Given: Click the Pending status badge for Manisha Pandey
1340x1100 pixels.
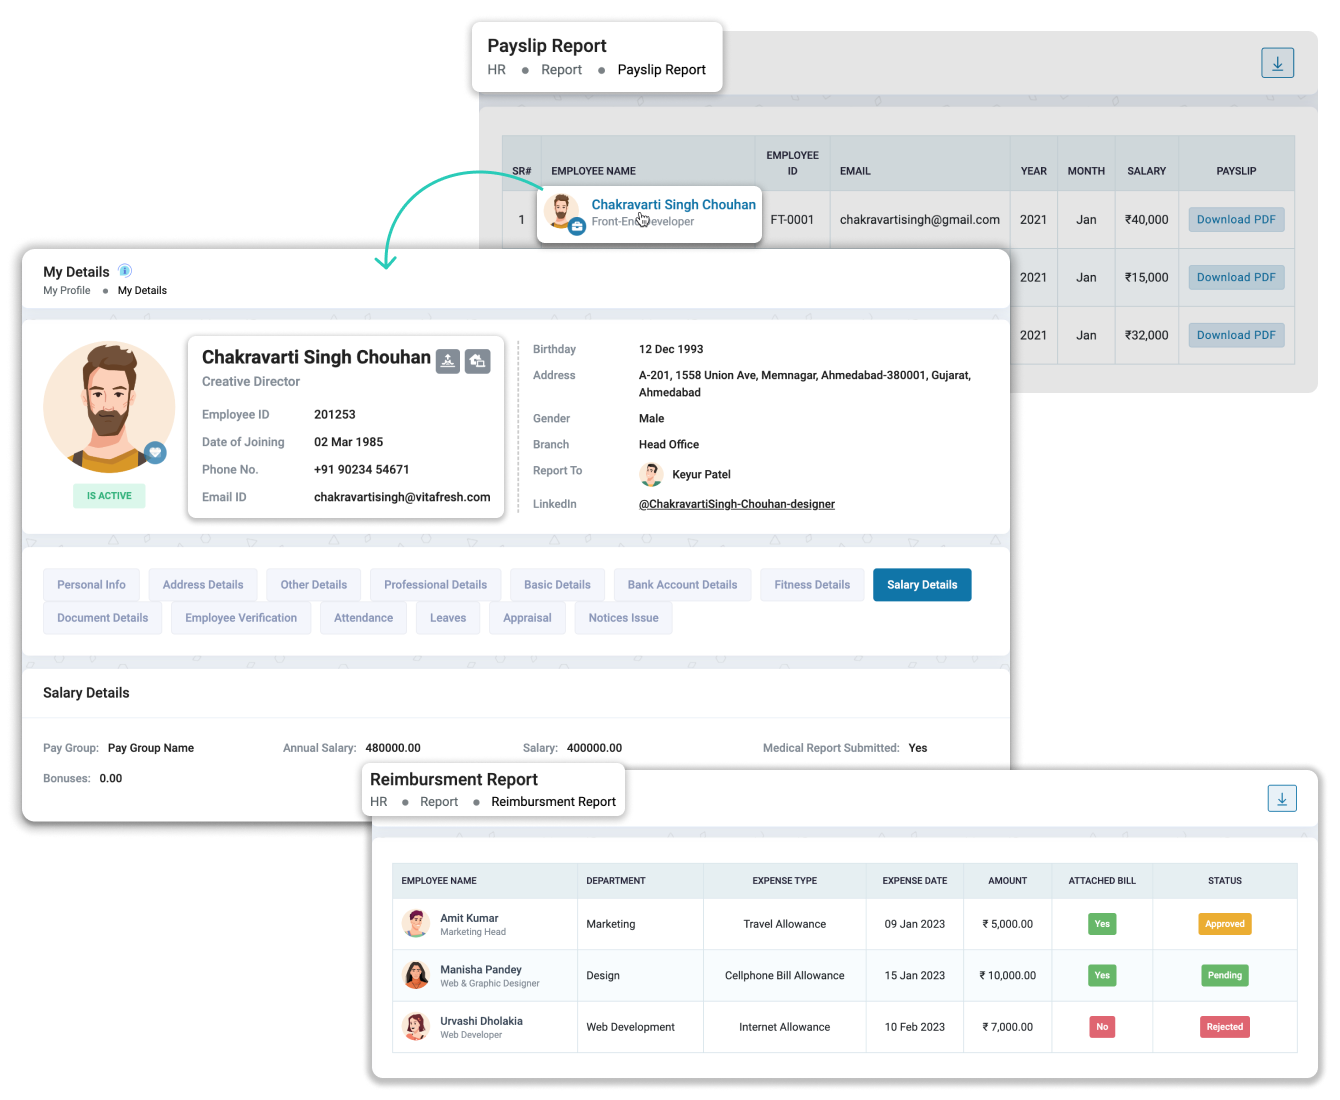Looking at the screenshot, I should tap(1224, 975).
